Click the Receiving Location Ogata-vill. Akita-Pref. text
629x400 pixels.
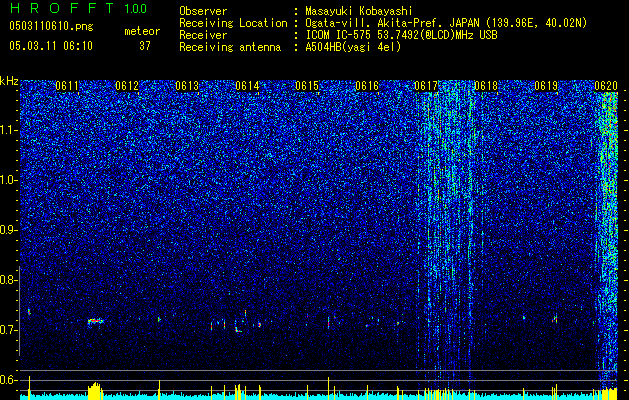[446, 23]
